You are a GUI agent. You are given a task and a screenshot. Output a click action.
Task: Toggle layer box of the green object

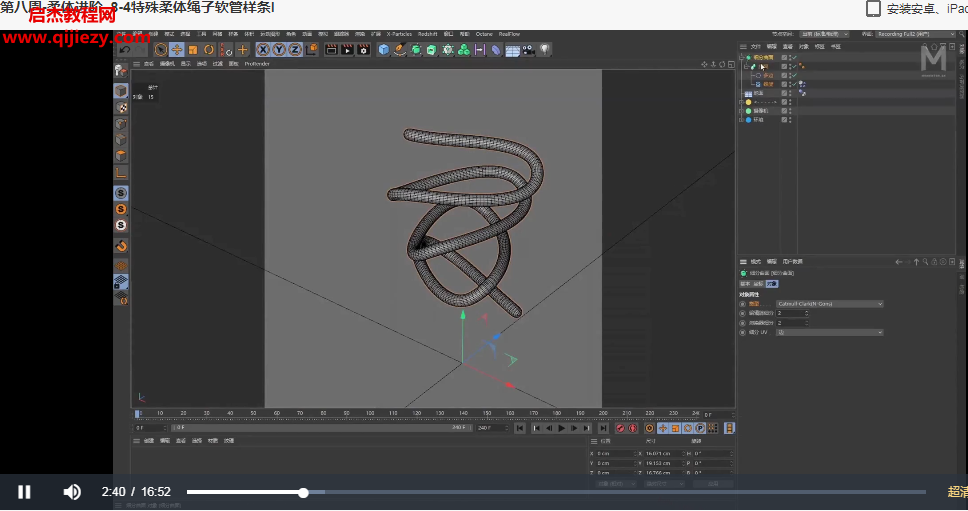click(784, 111)
